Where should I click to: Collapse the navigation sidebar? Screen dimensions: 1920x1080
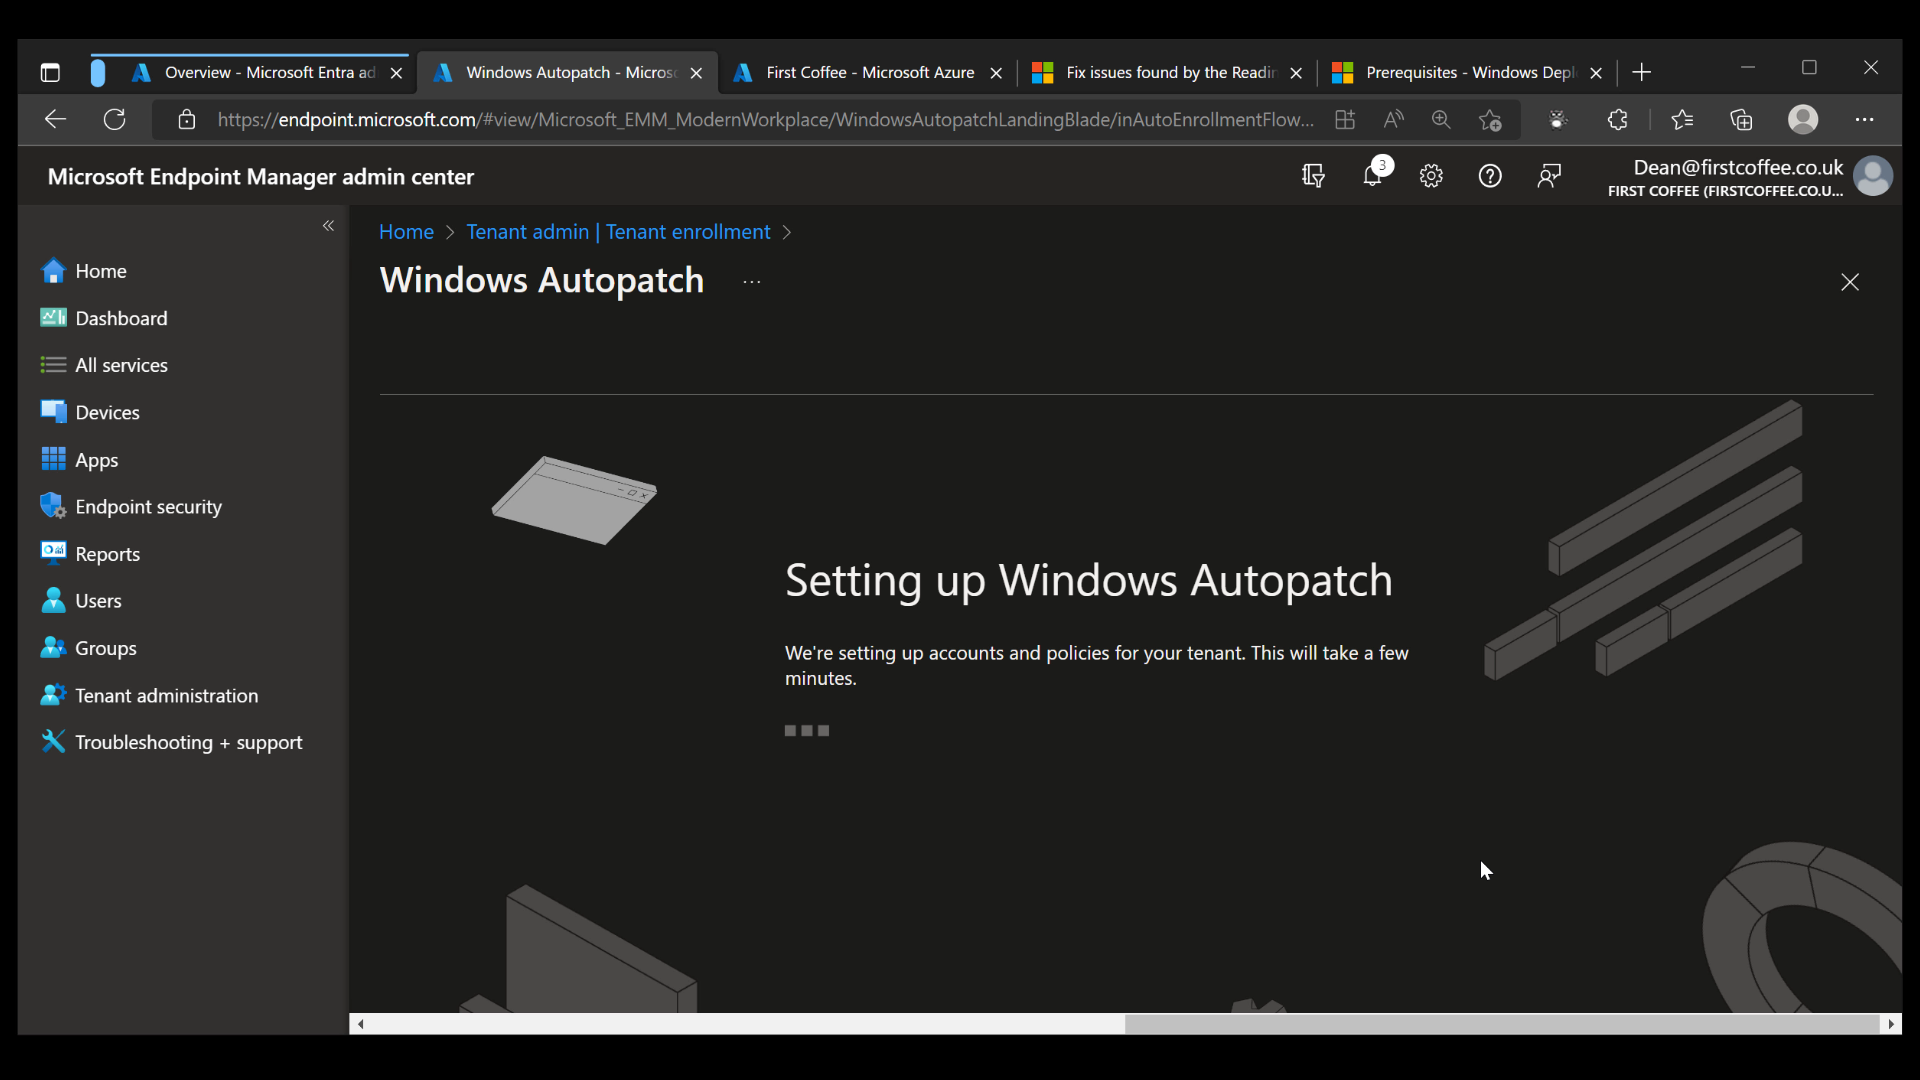(328, 226)
